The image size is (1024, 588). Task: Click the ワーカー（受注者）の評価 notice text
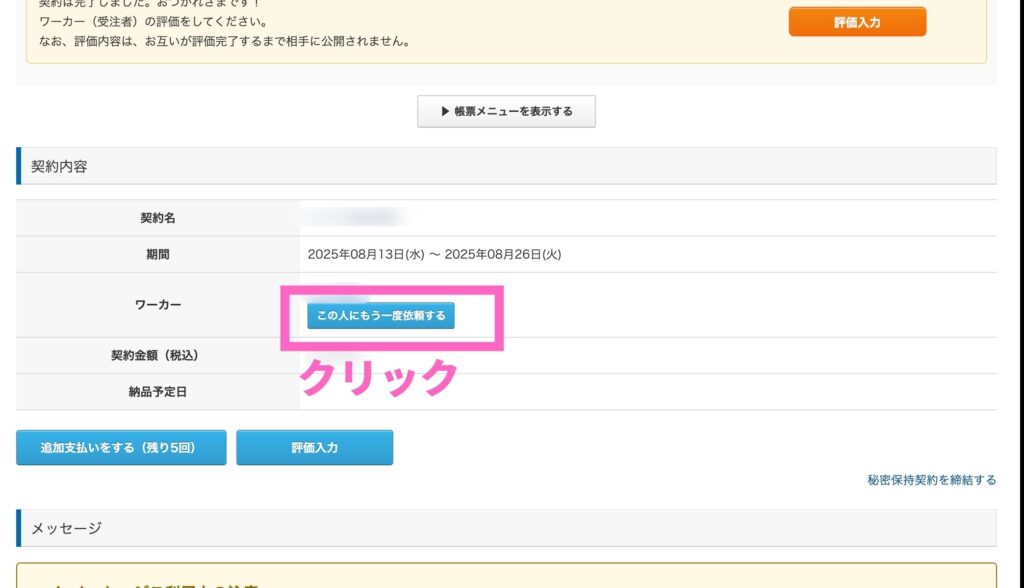click(139, 22)
